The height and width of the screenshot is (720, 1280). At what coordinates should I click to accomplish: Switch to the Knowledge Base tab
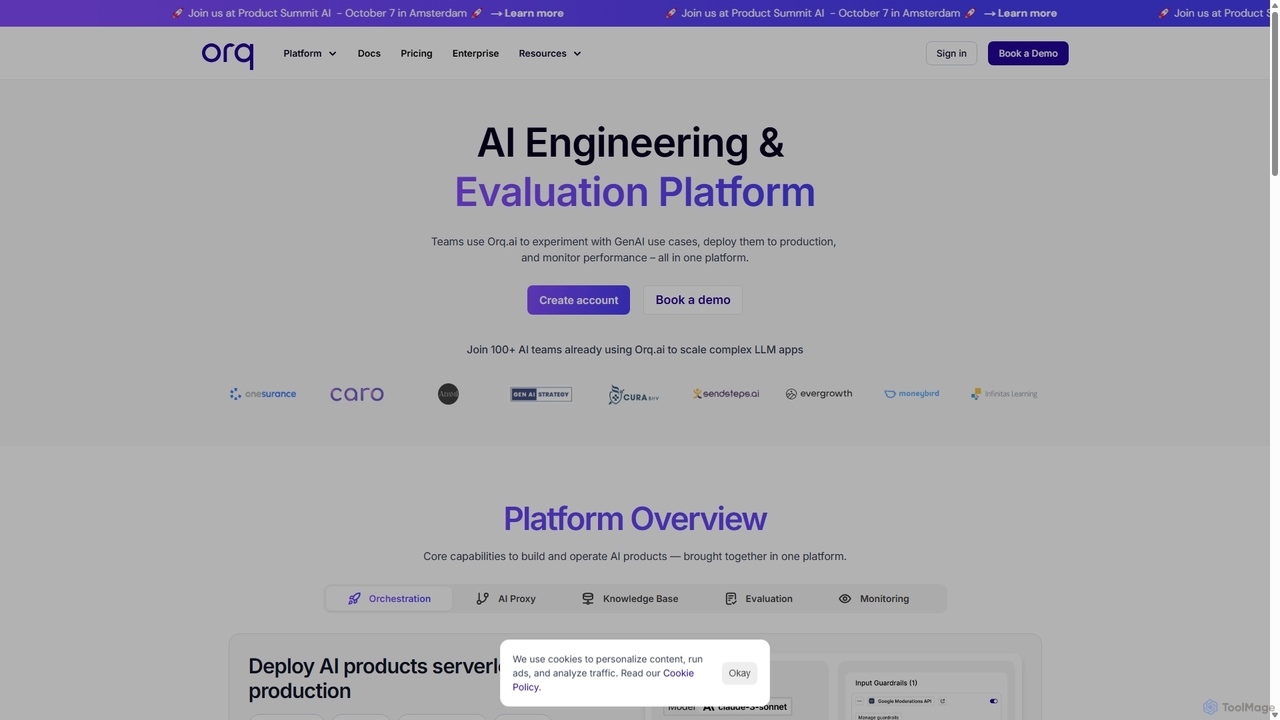630,599
